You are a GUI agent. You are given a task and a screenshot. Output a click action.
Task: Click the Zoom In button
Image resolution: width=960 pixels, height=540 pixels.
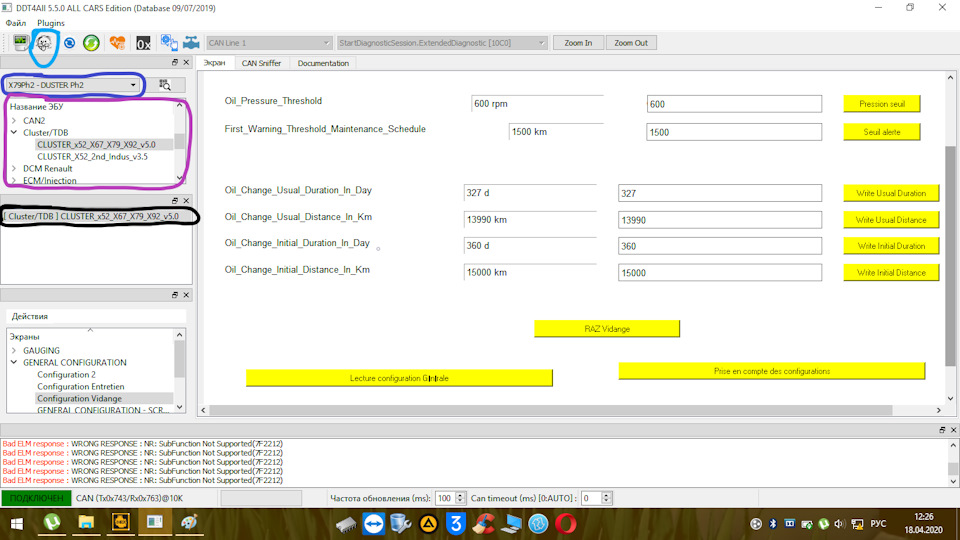point(578,43)
